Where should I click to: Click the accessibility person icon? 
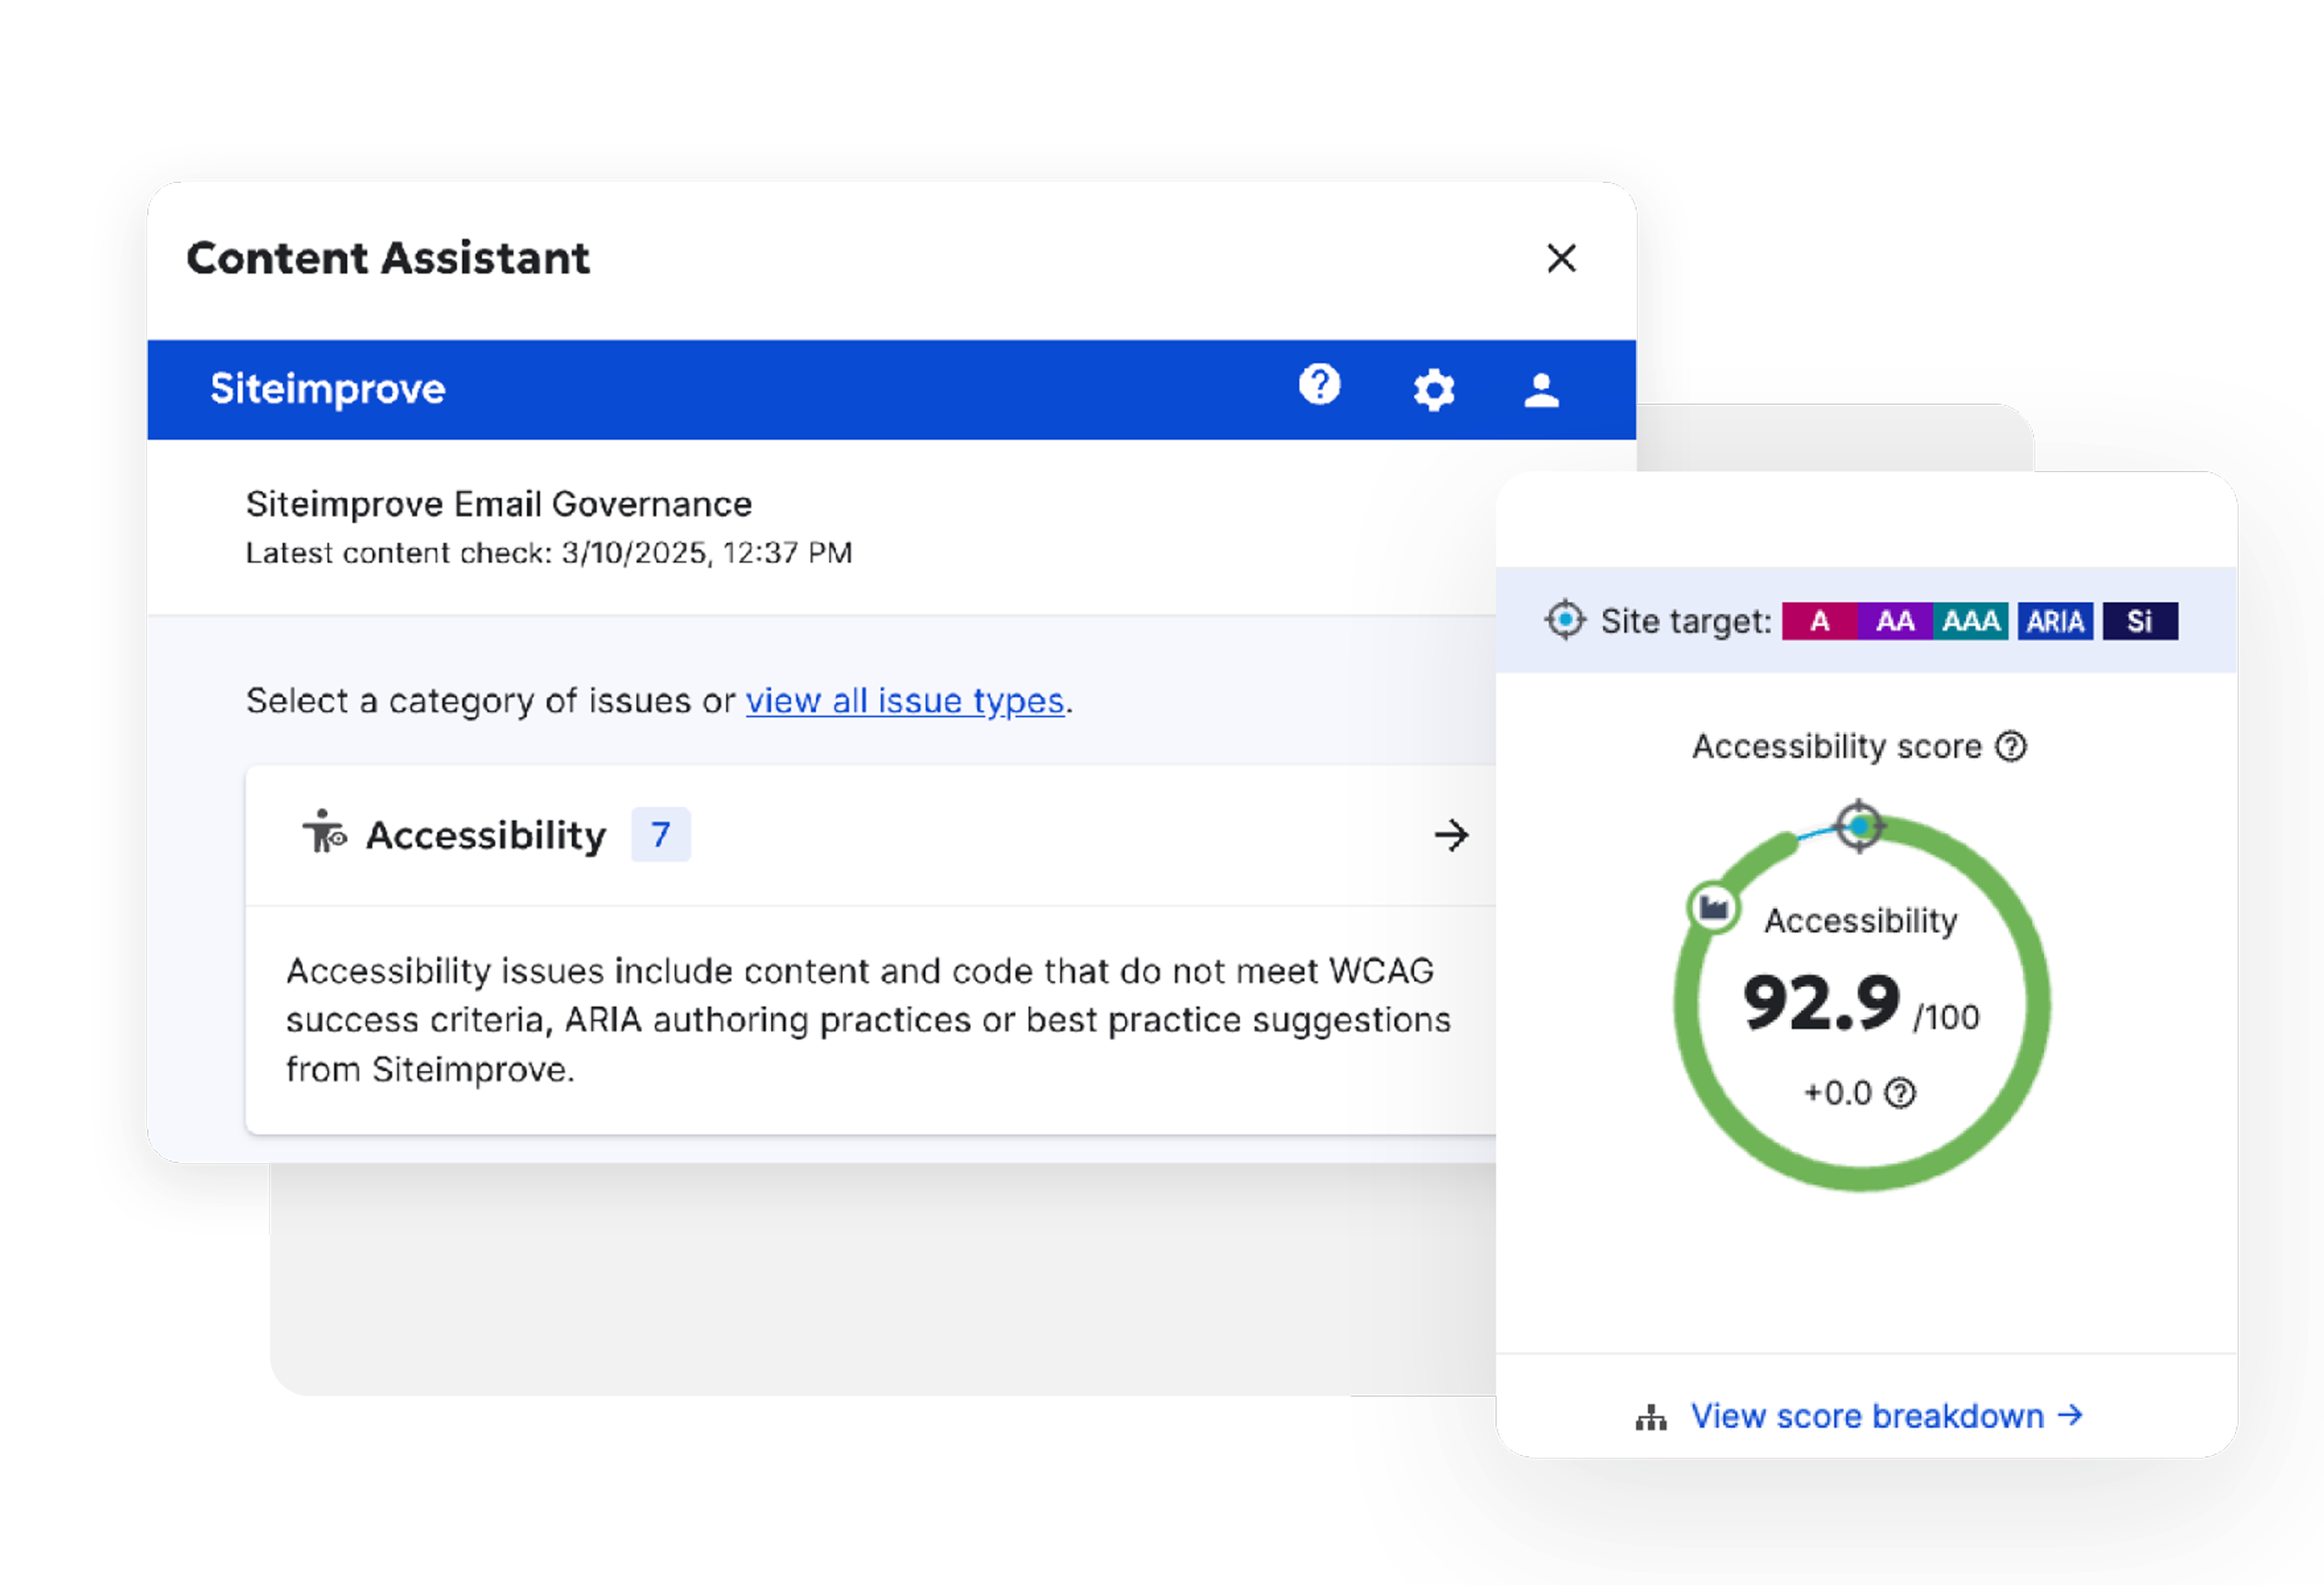[x=324, y=832]
